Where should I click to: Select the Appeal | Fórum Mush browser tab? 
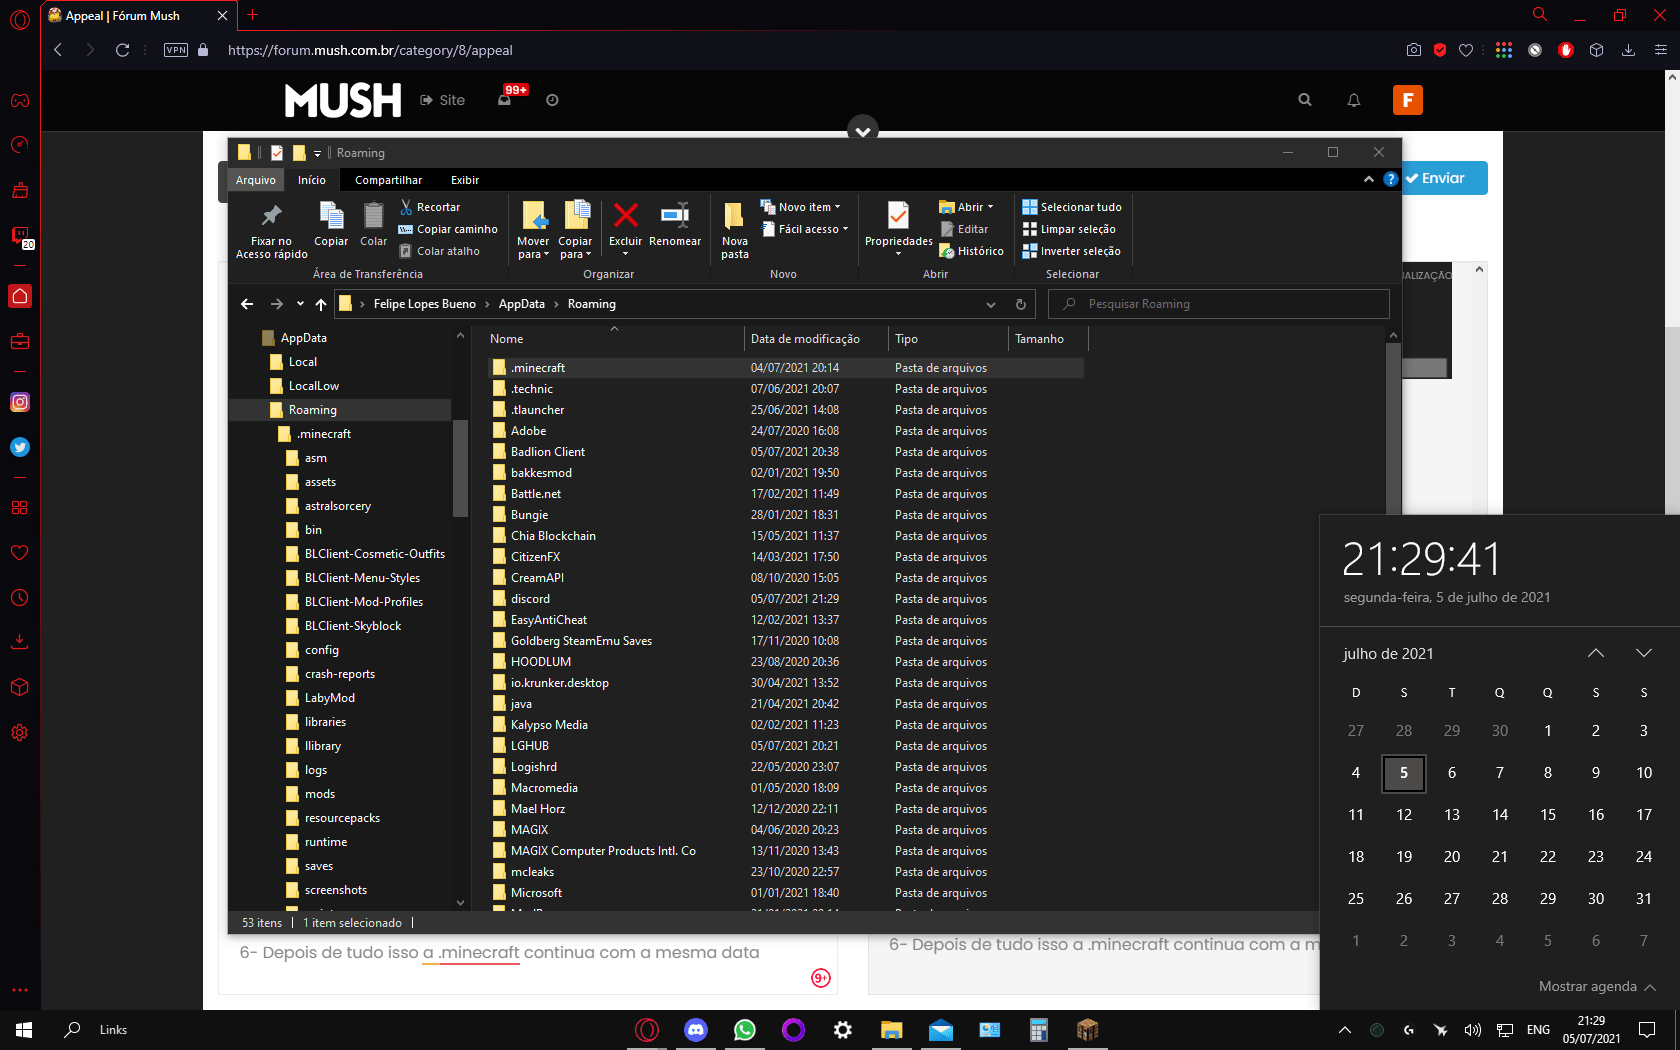[x=136, y=16]
